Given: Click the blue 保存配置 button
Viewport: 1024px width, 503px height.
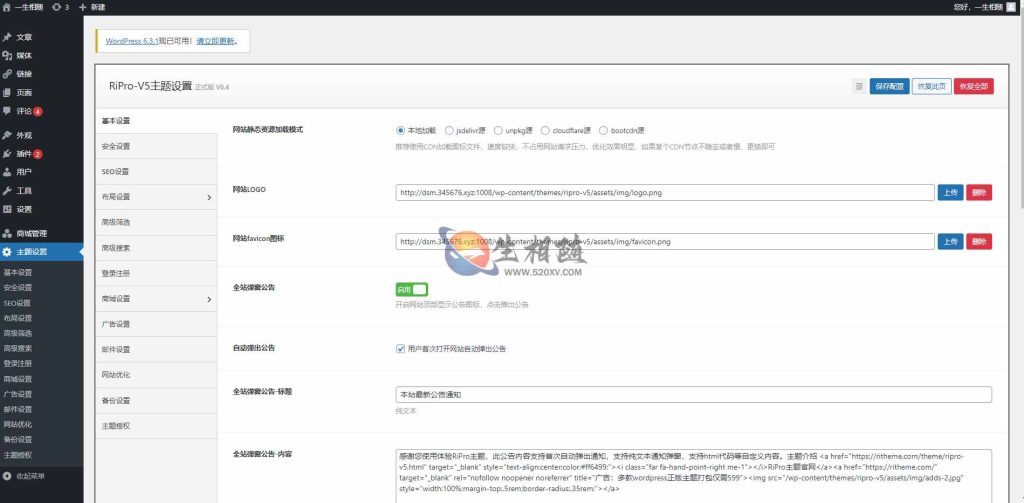Looking at the screenshot, I should 889,86.
